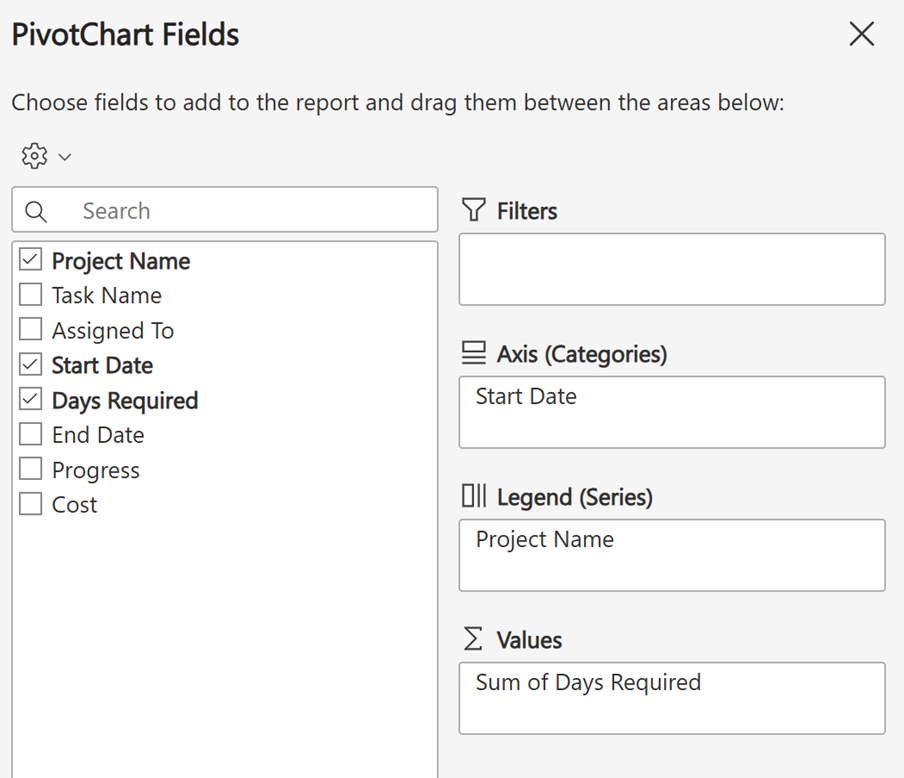Uncheck the Project Name field
The height and width of the screenshot is (778, 904).
pos(31,261)
